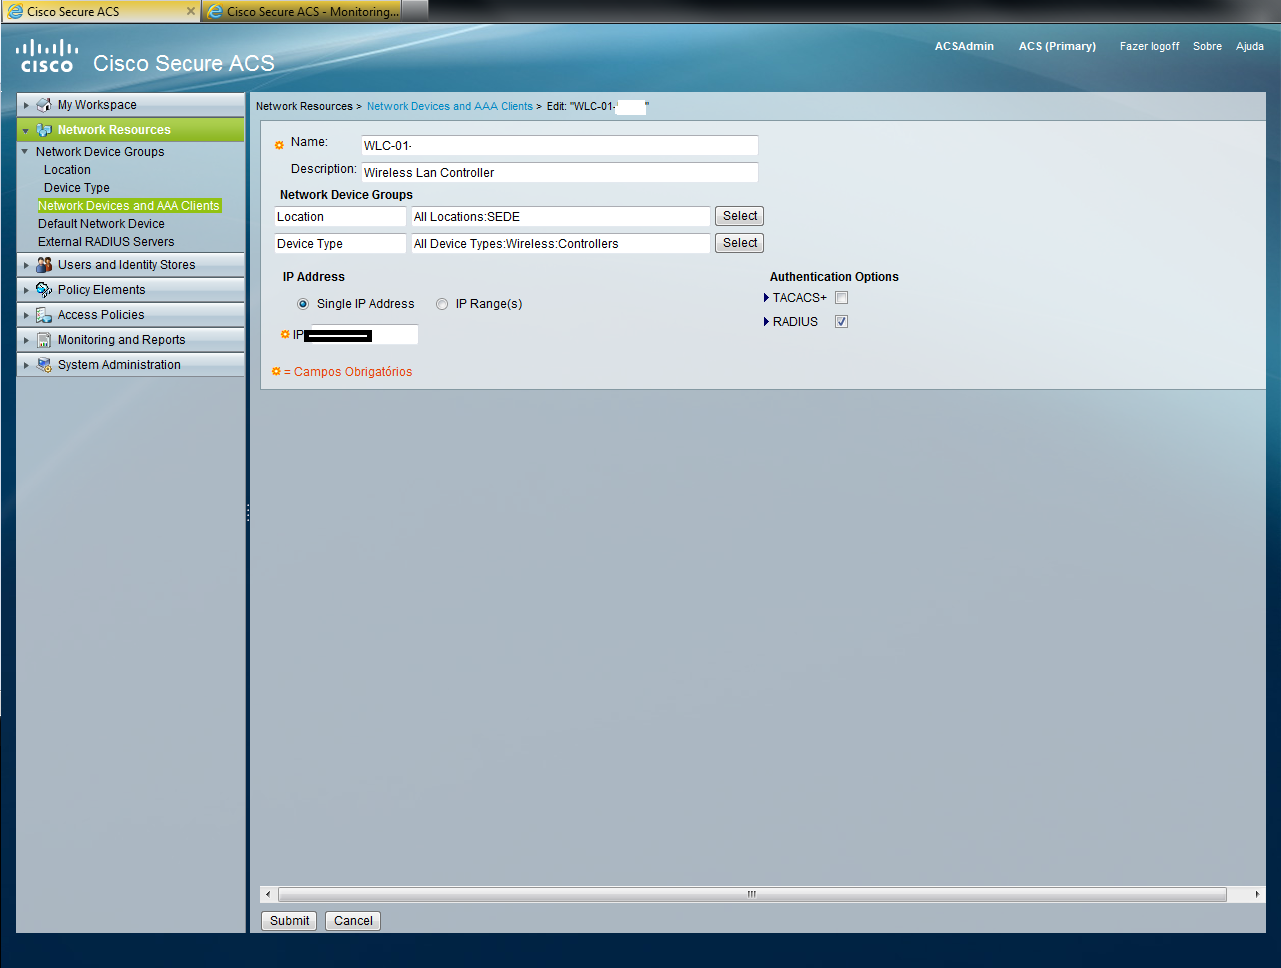Expand the System Administration arrow
1281x968 pixels.
point(26,365)
